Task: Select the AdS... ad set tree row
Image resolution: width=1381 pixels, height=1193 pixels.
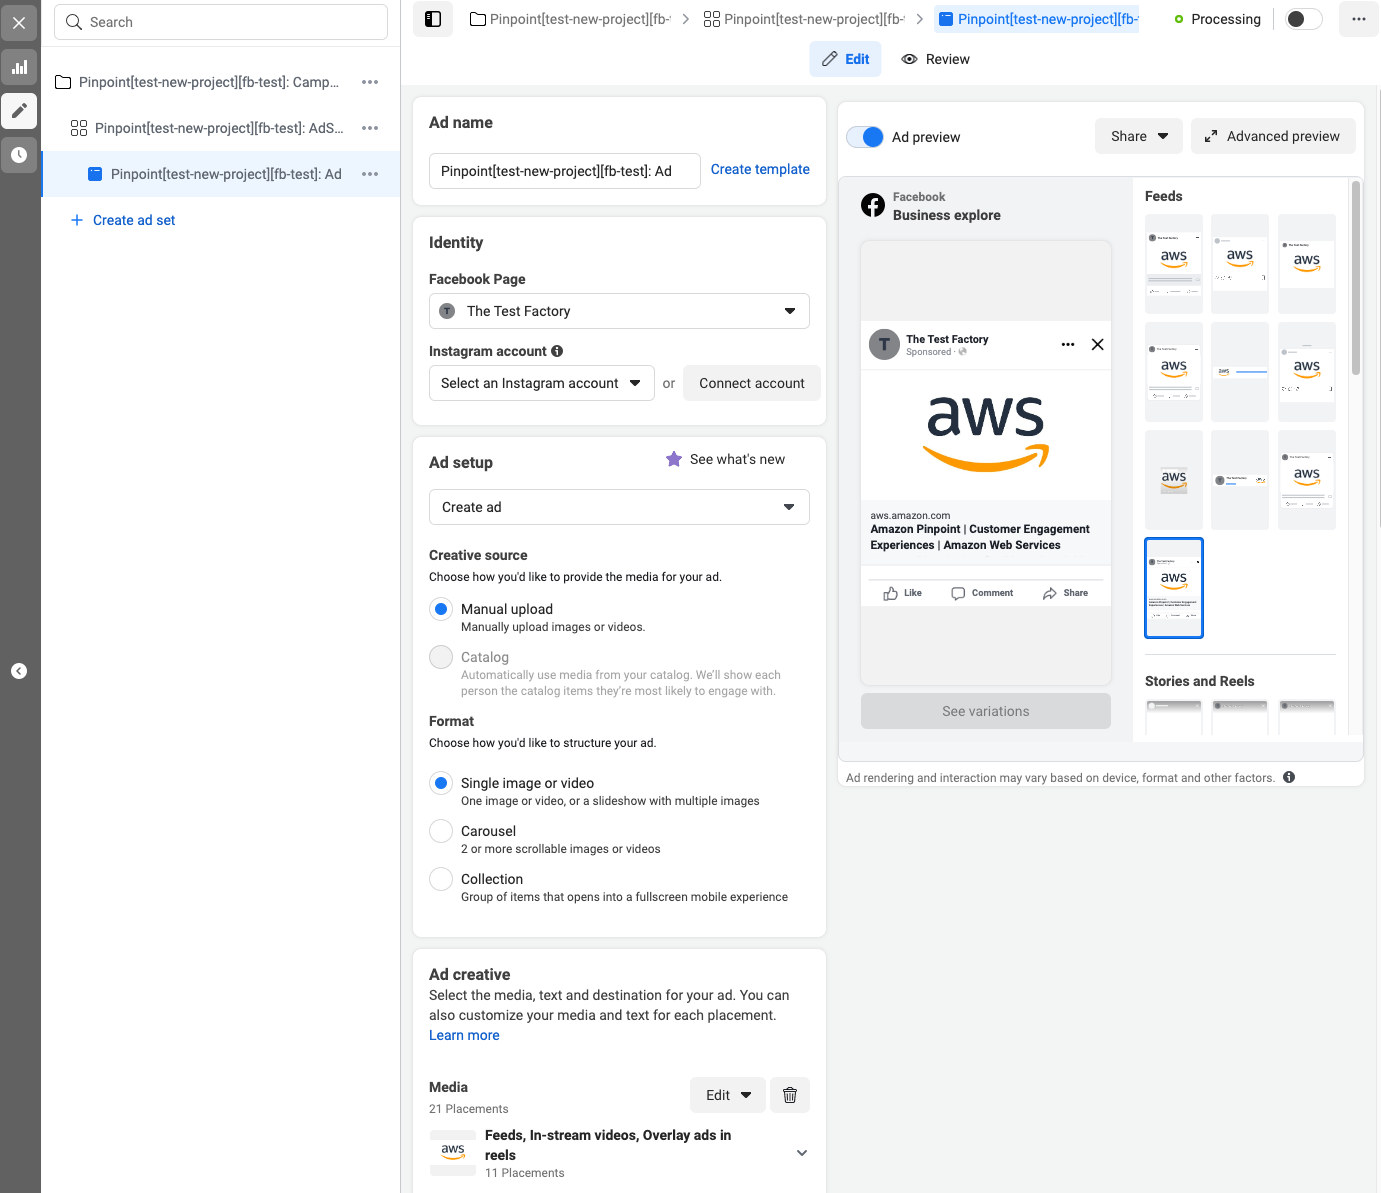Action: 219,128
